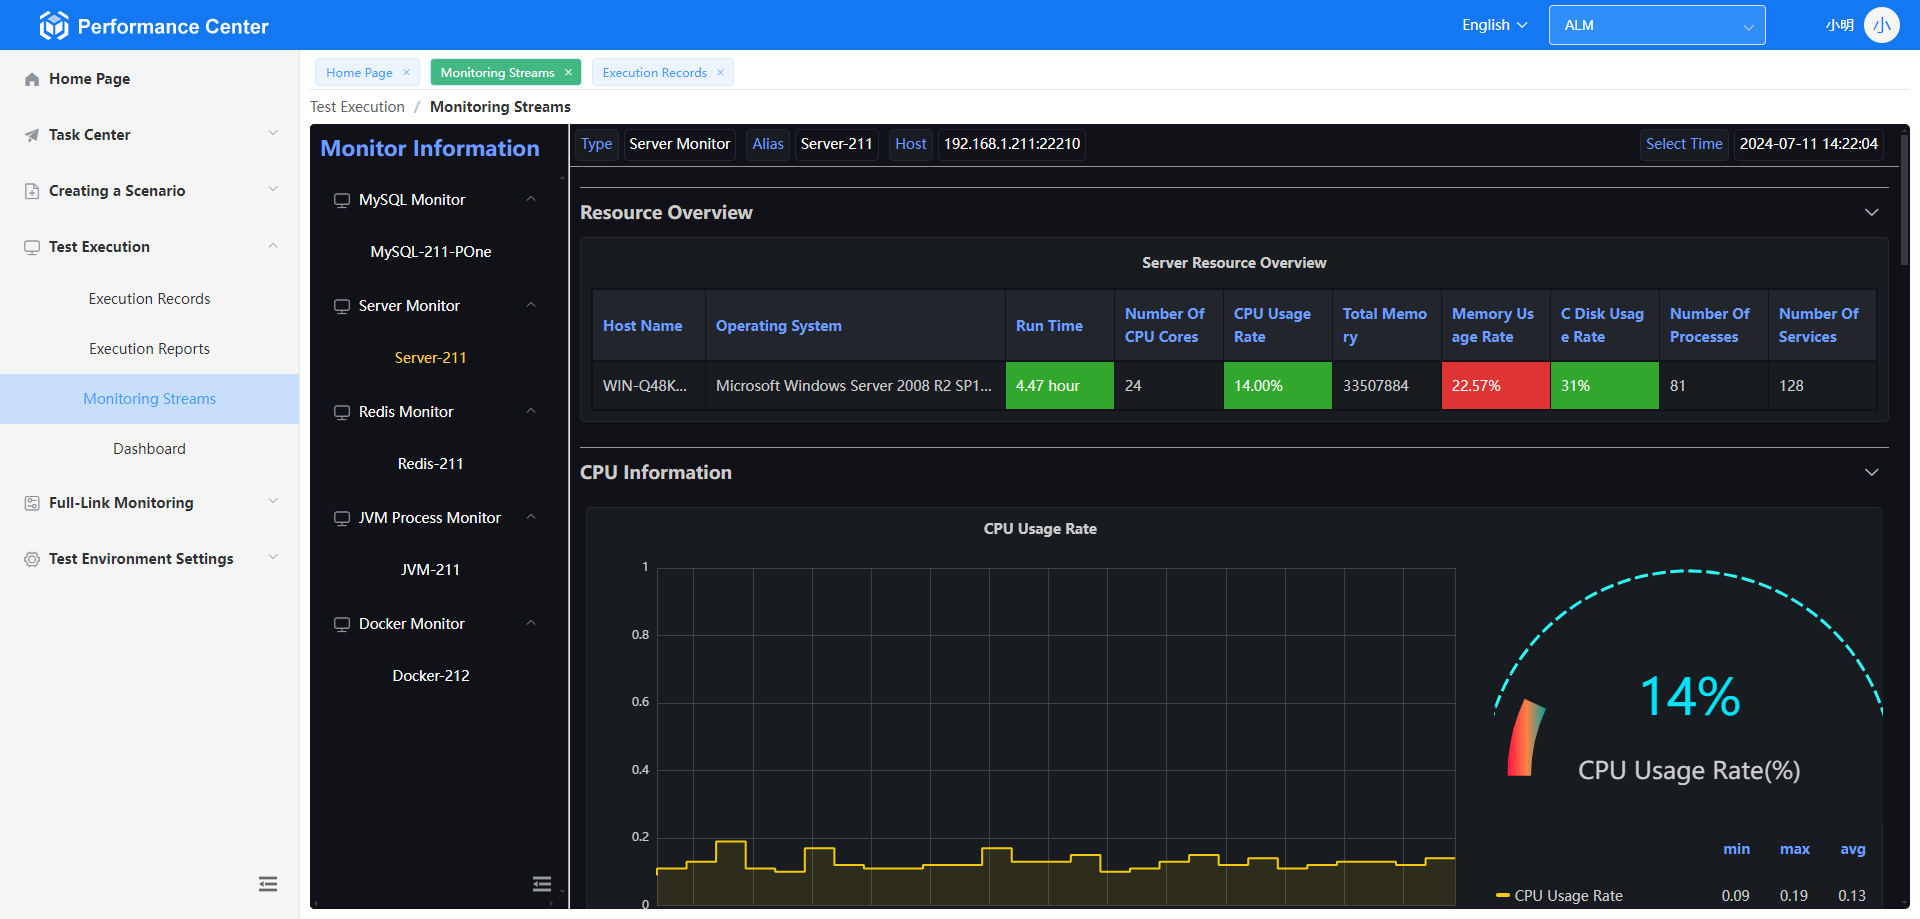
Task: Collapse the MySQL Monitor group
Action: 531,199
